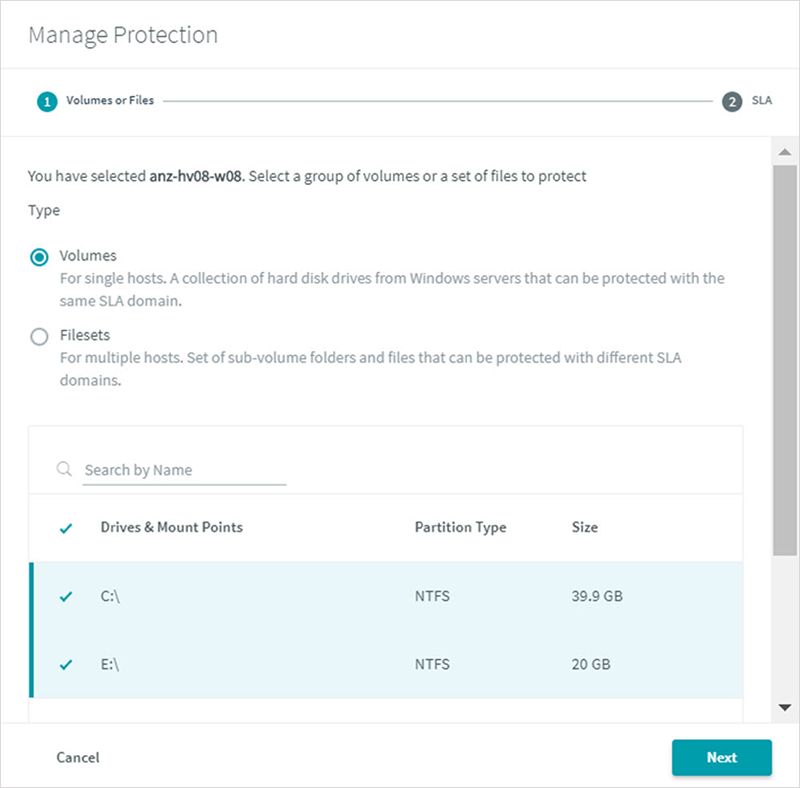
Task: Click the Search by Name field
Action: [184, 470]
